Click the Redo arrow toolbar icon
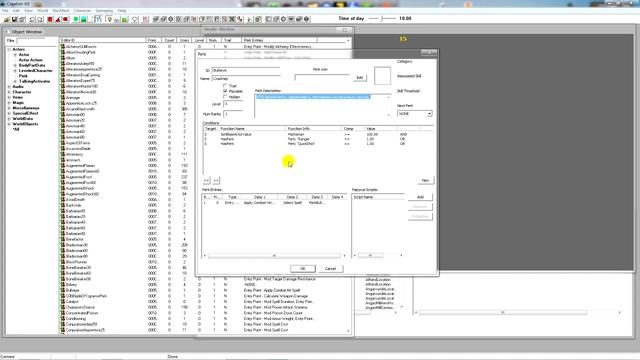The height and width of the screenshot is (360, 640). tap(40, 19)
